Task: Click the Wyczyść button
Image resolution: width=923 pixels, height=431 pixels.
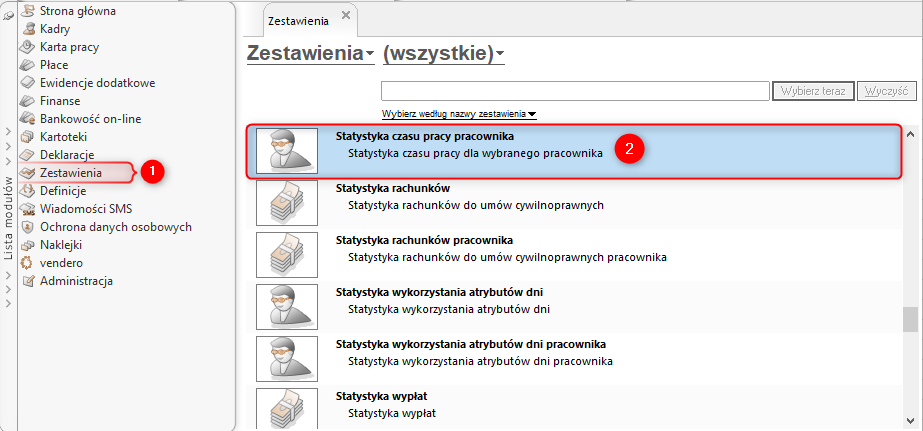Action: point(887,91)
